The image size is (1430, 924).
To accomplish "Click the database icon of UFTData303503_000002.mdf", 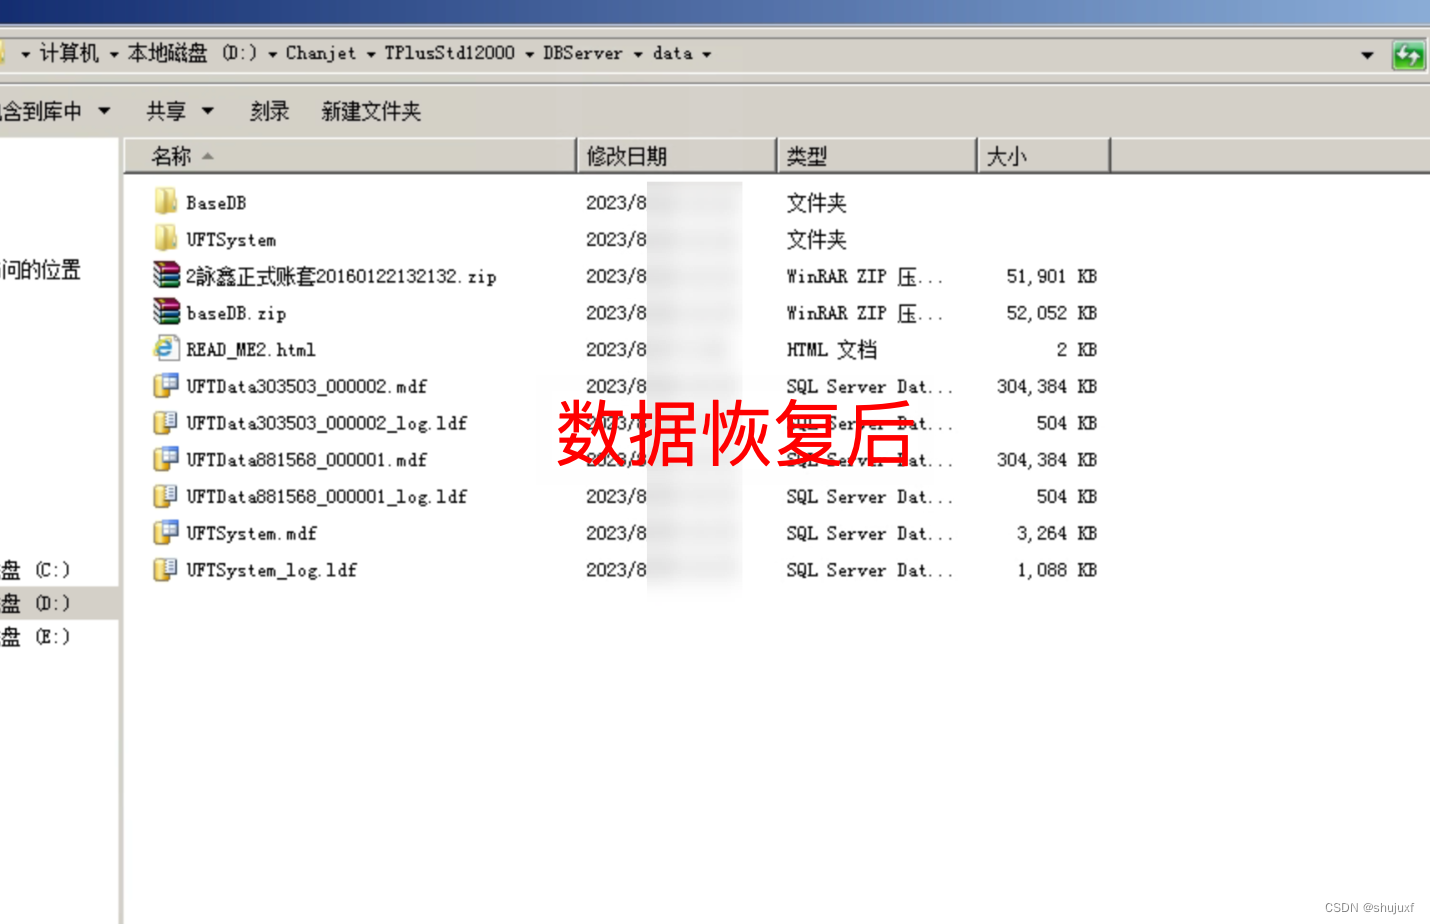I will click(166, 386).
